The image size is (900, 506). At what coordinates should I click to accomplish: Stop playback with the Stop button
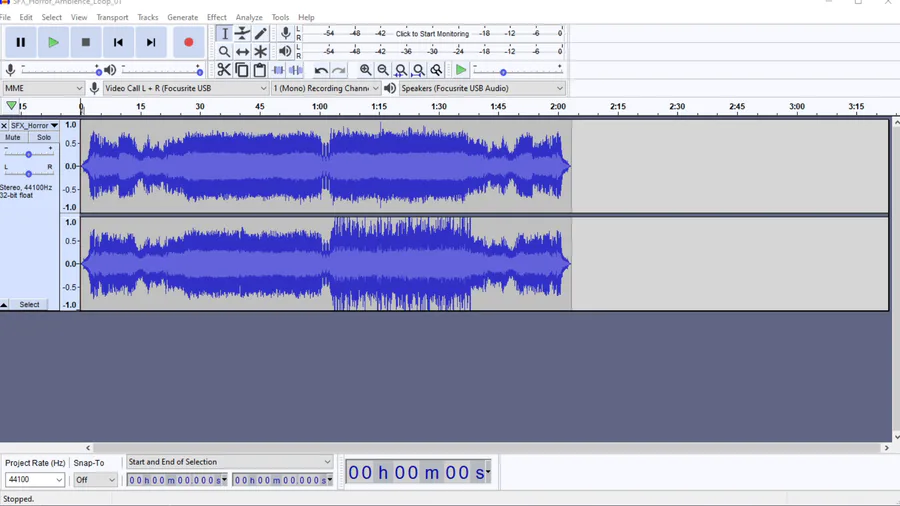pos(86,42)
